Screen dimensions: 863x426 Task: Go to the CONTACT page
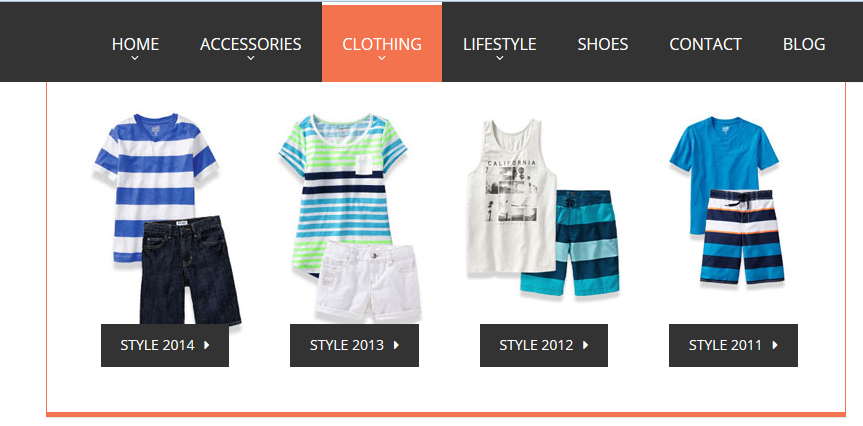click(706, 44)
